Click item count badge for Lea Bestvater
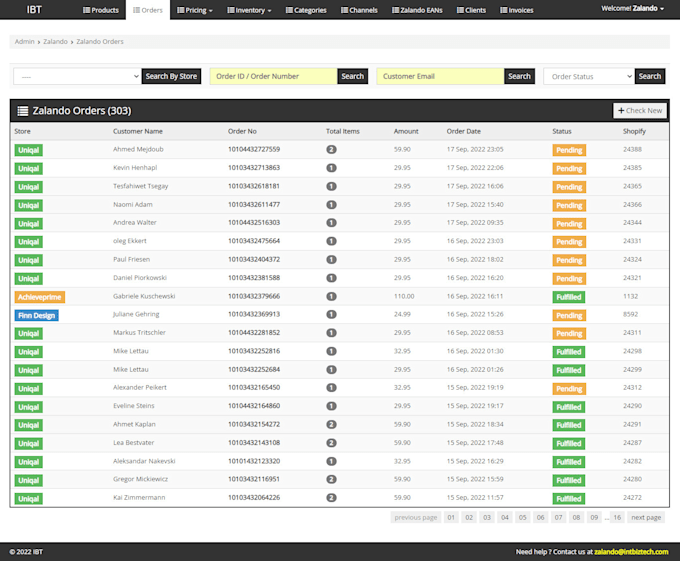This screenshot has height=561, width=680. coord(331,443)
